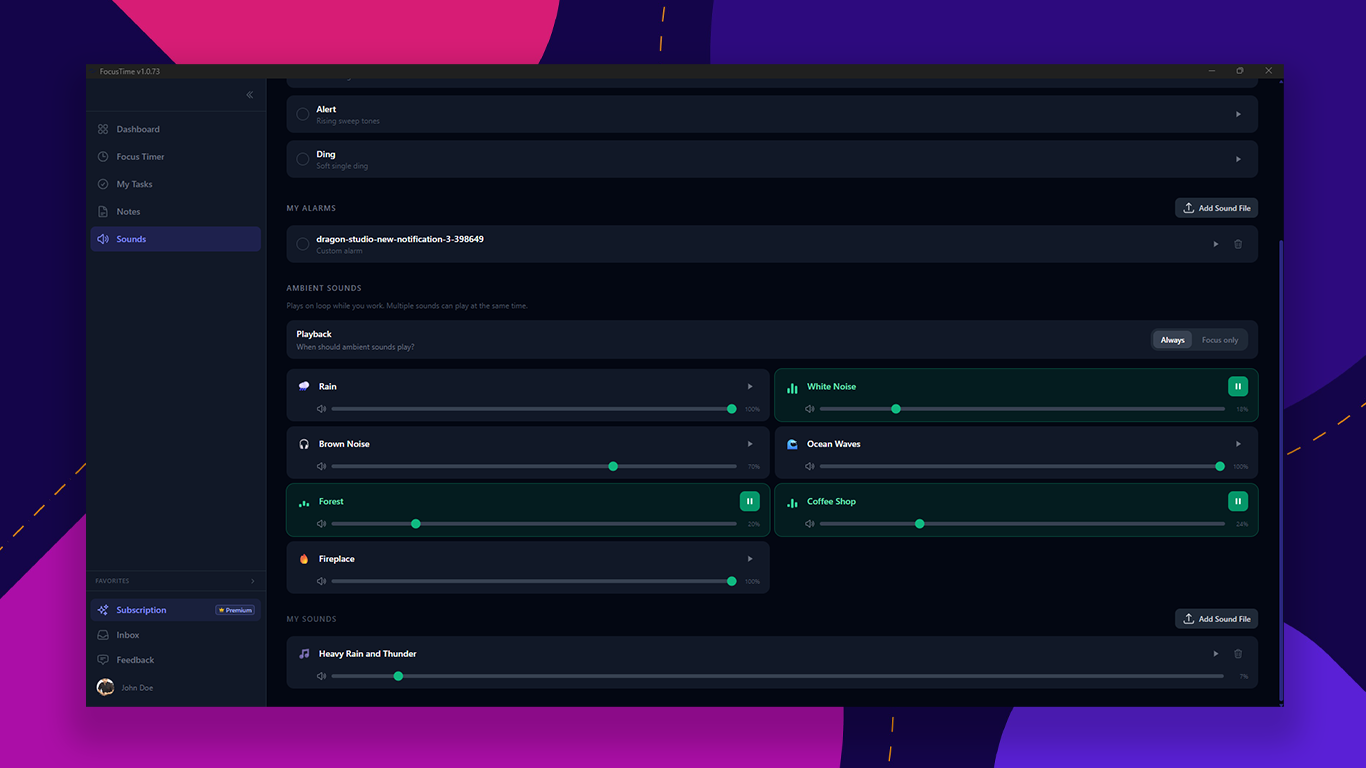Screen dimensions: 1366x768
Task: Click the Ocean Waves wave icon
Action: [792, 444]
